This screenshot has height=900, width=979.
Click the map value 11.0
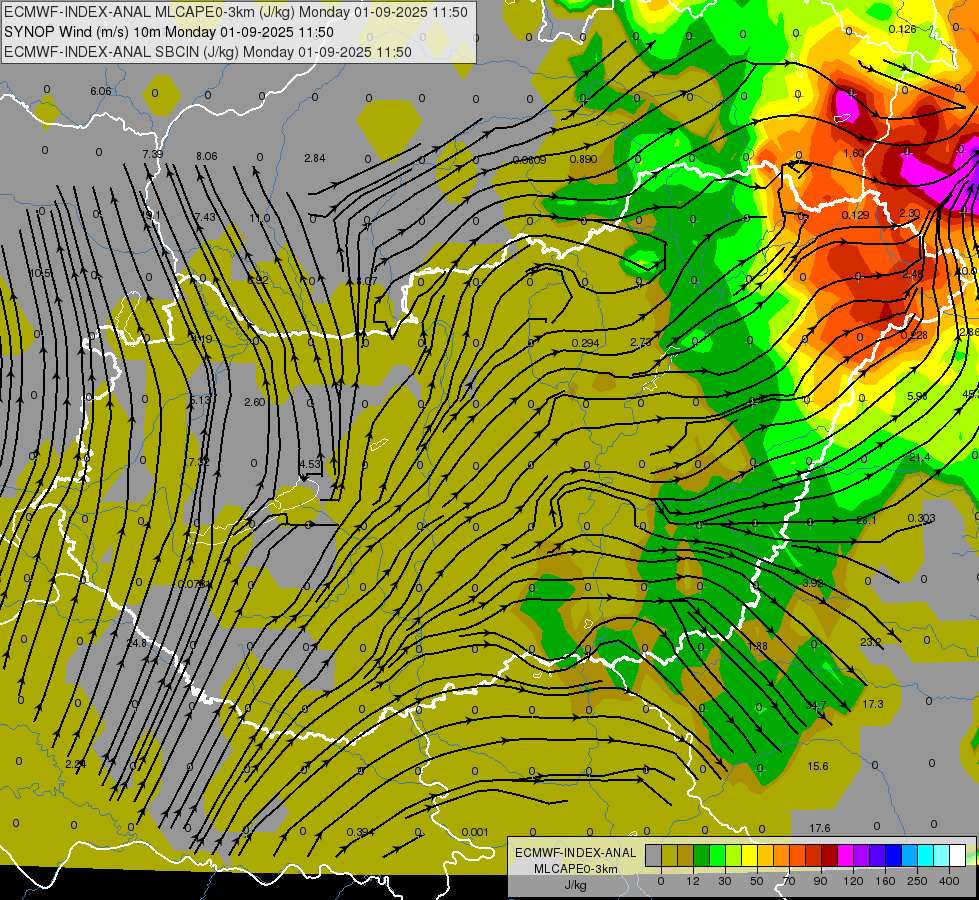(x=260, y=219)
